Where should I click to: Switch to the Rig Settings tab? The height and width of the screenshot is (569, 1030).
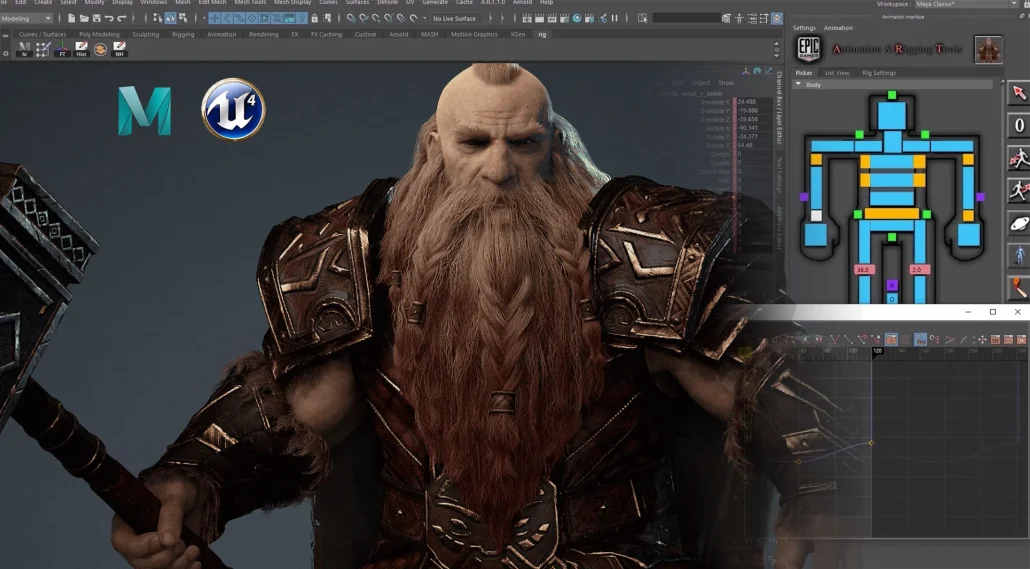[878, 73]
